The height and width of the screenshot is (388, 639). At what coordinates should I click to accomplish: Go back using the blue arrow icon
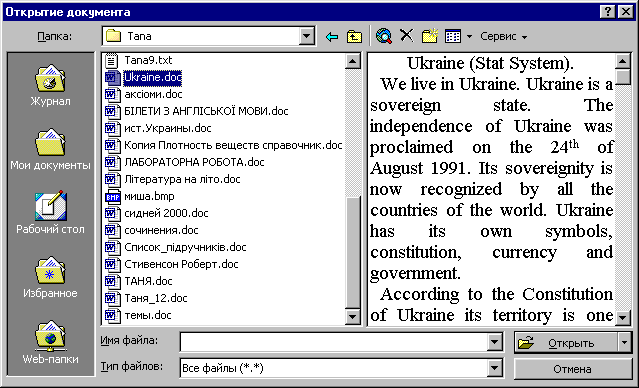(332, 37)
